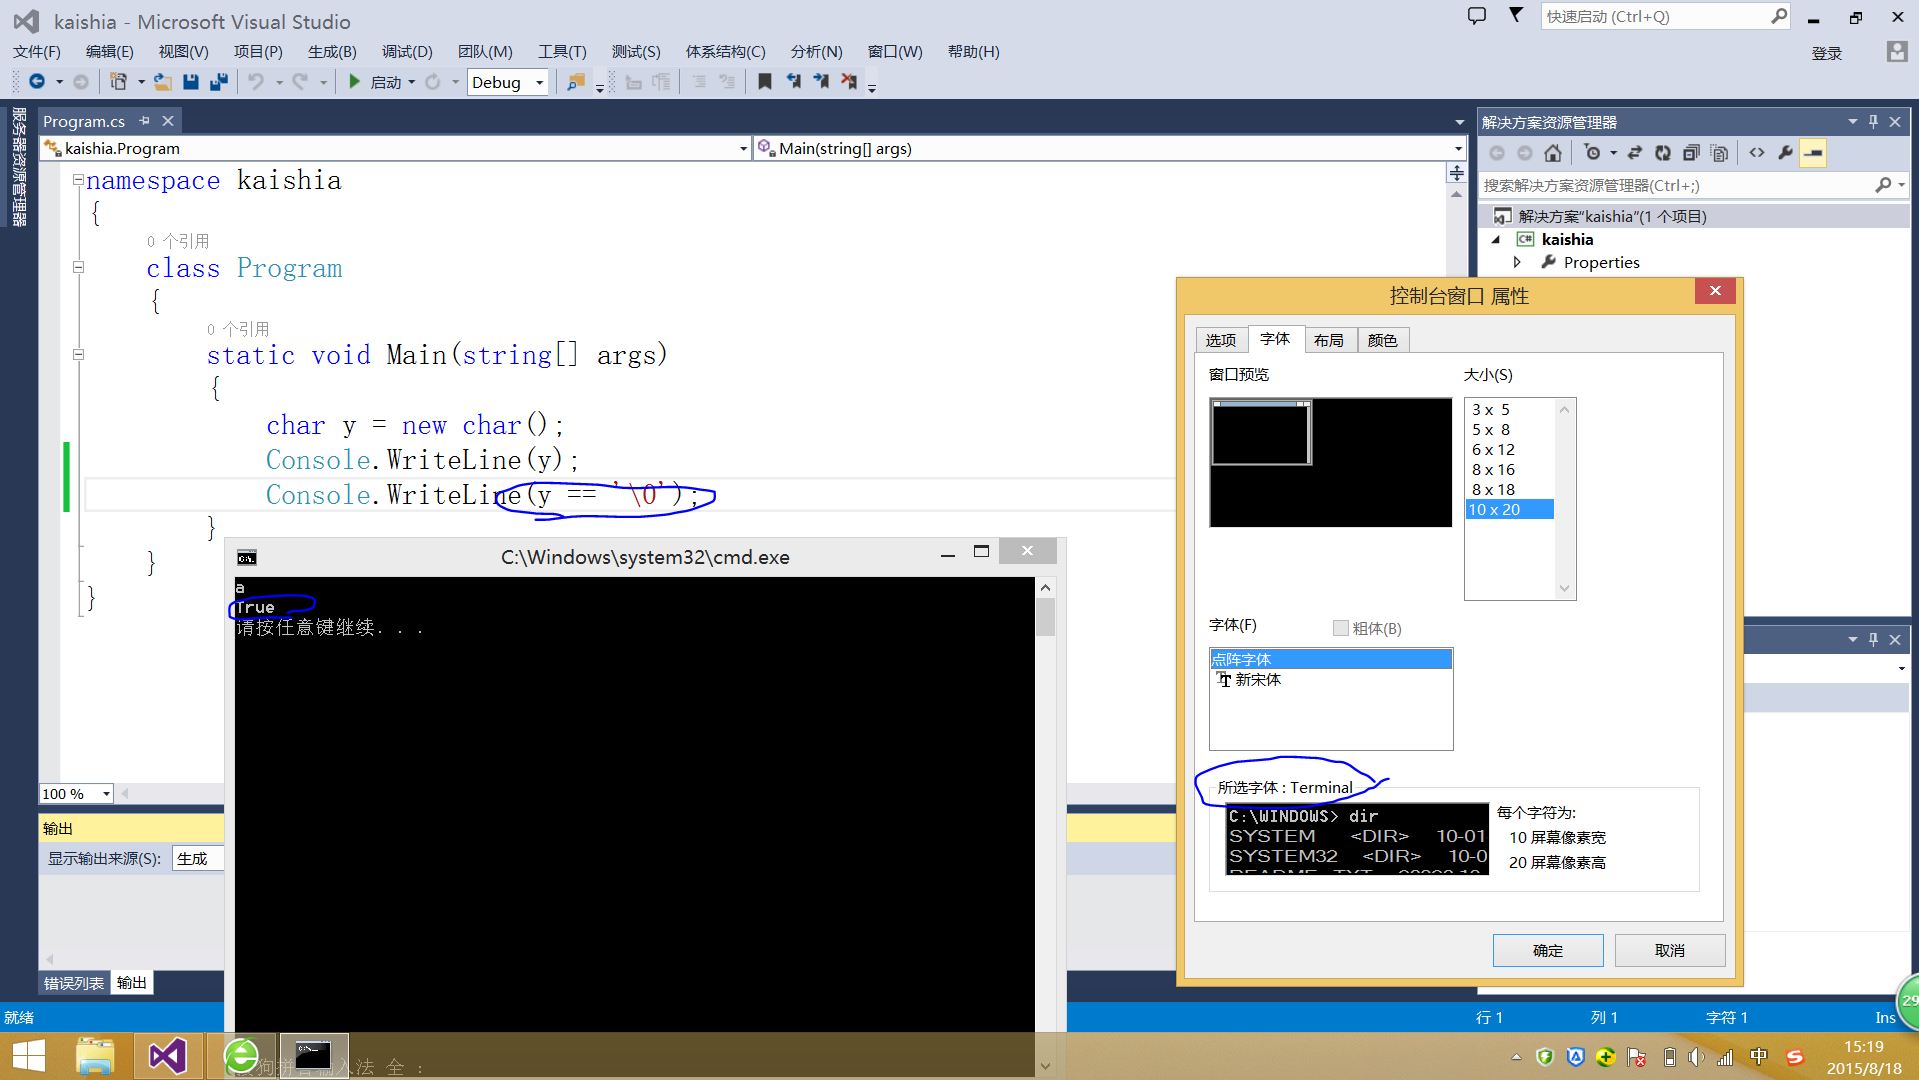The width and height of the screenshot is (1919, 1080).
Task: Open the 启动 start dropdown arrow
Action: (411, 82)
